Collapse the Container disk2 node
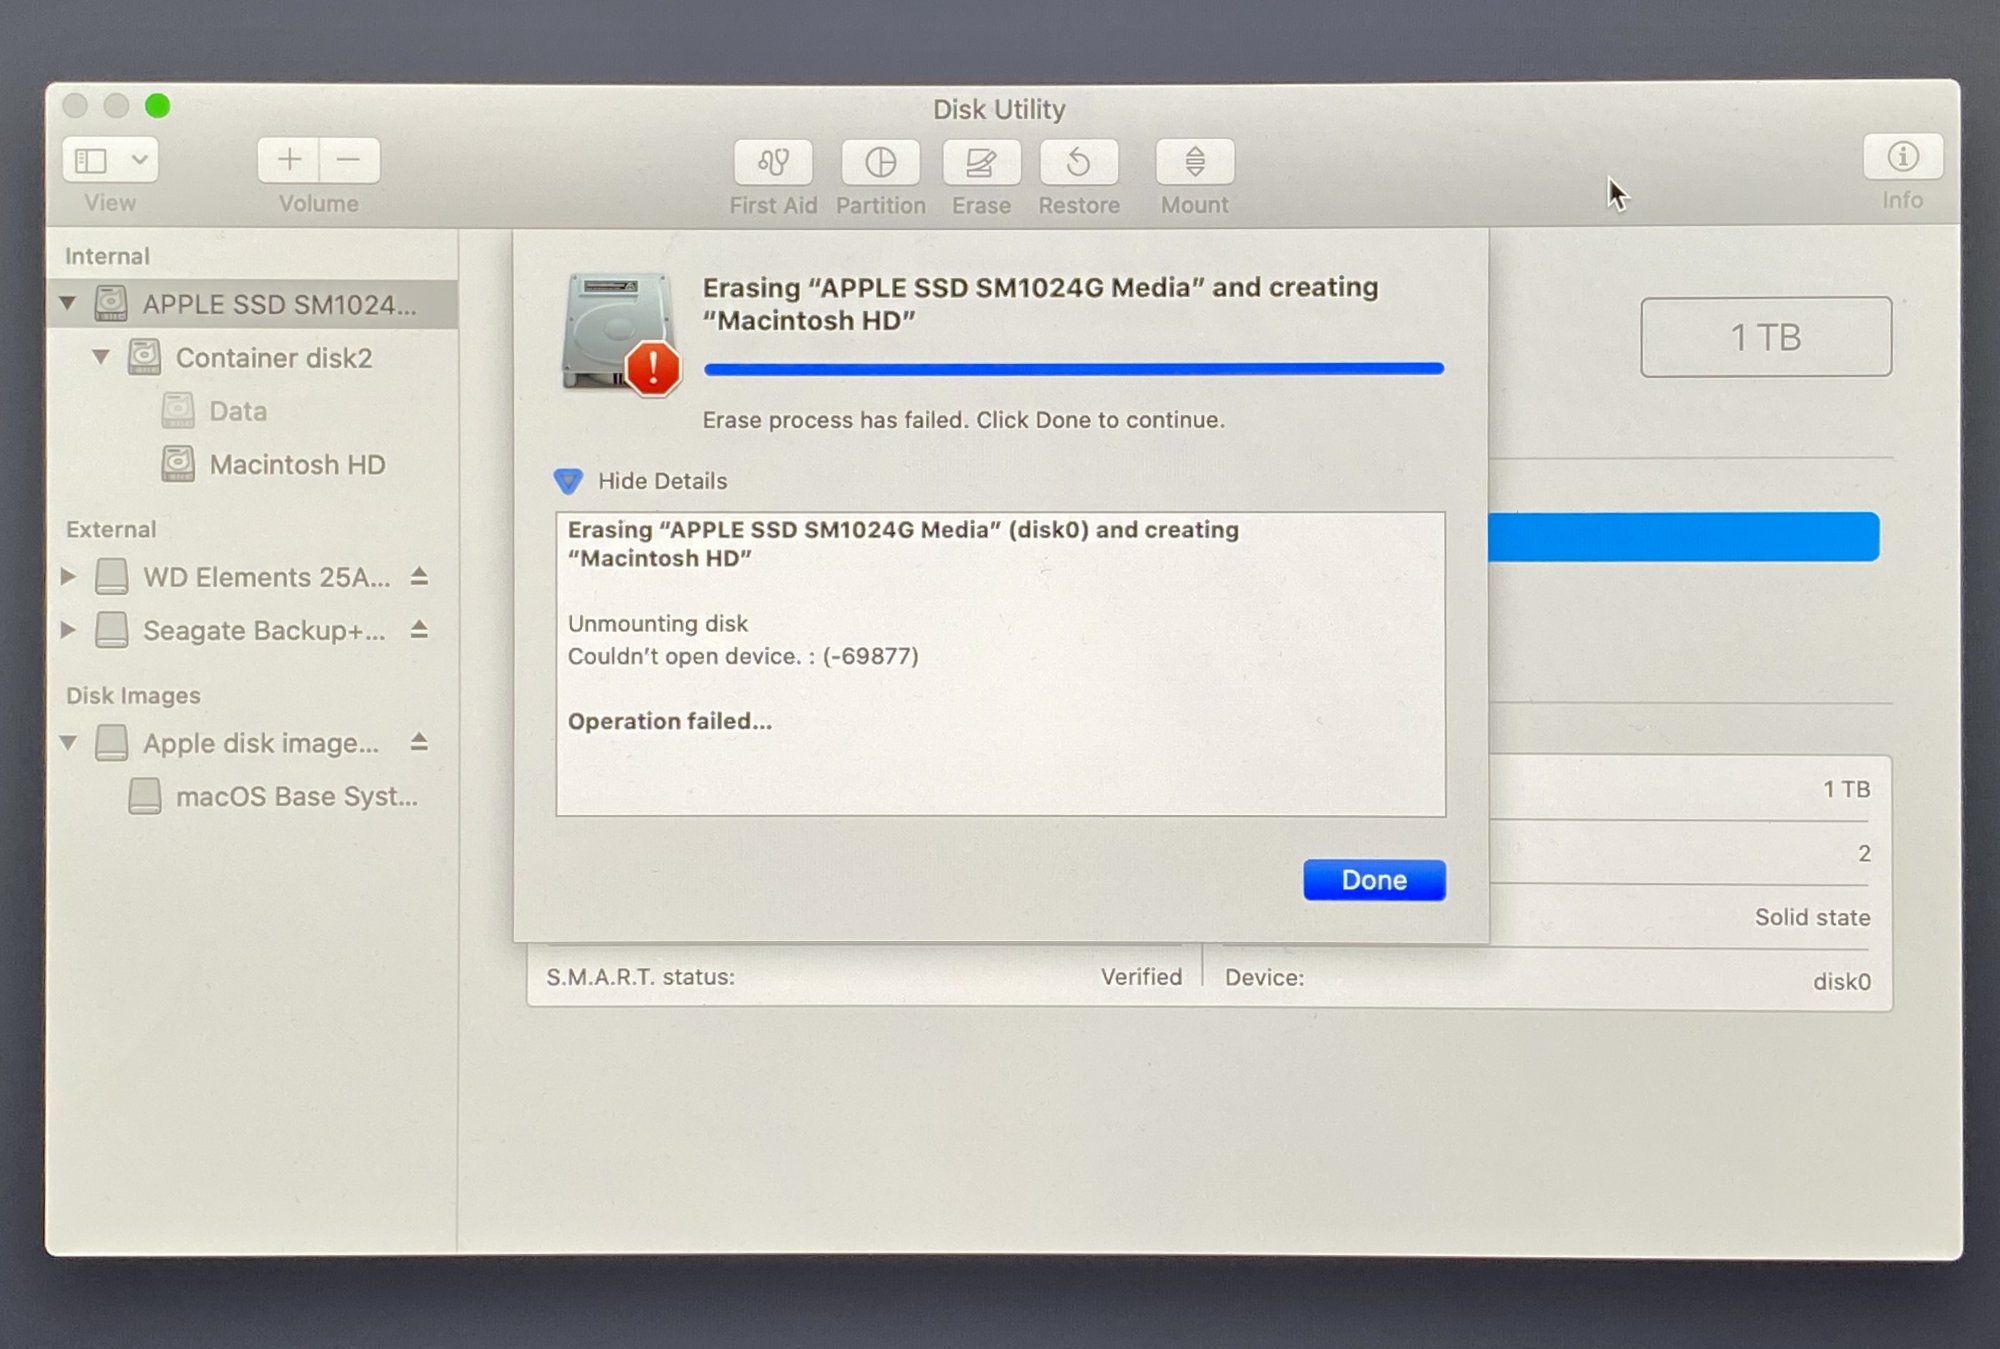The height and width of the screenshot is (1349, 2000). coord(101,356)
